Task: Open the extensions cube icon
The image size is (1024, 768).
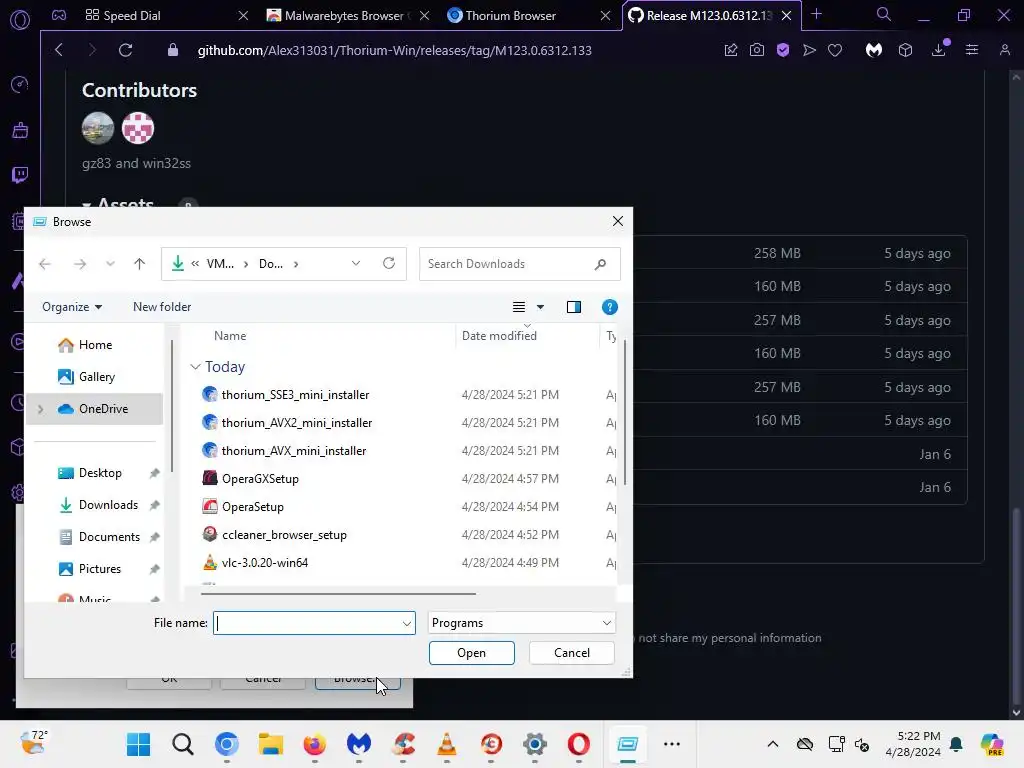Action: pos(905,50)
